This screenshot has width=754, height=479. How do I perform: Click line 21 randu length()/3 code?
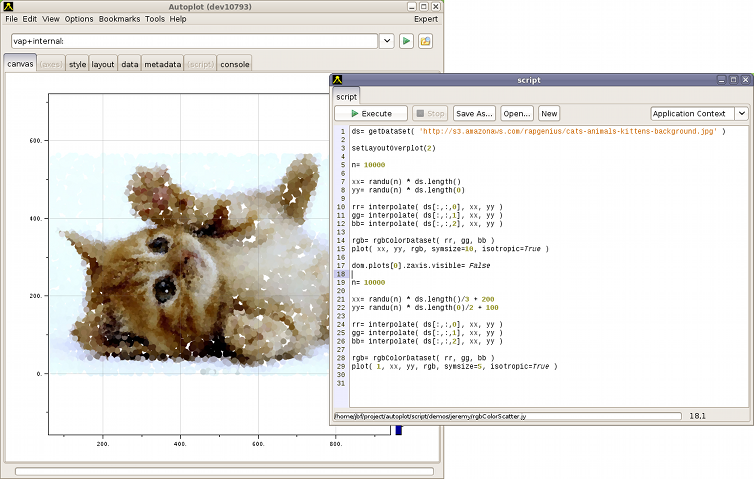tap(423, 299)
